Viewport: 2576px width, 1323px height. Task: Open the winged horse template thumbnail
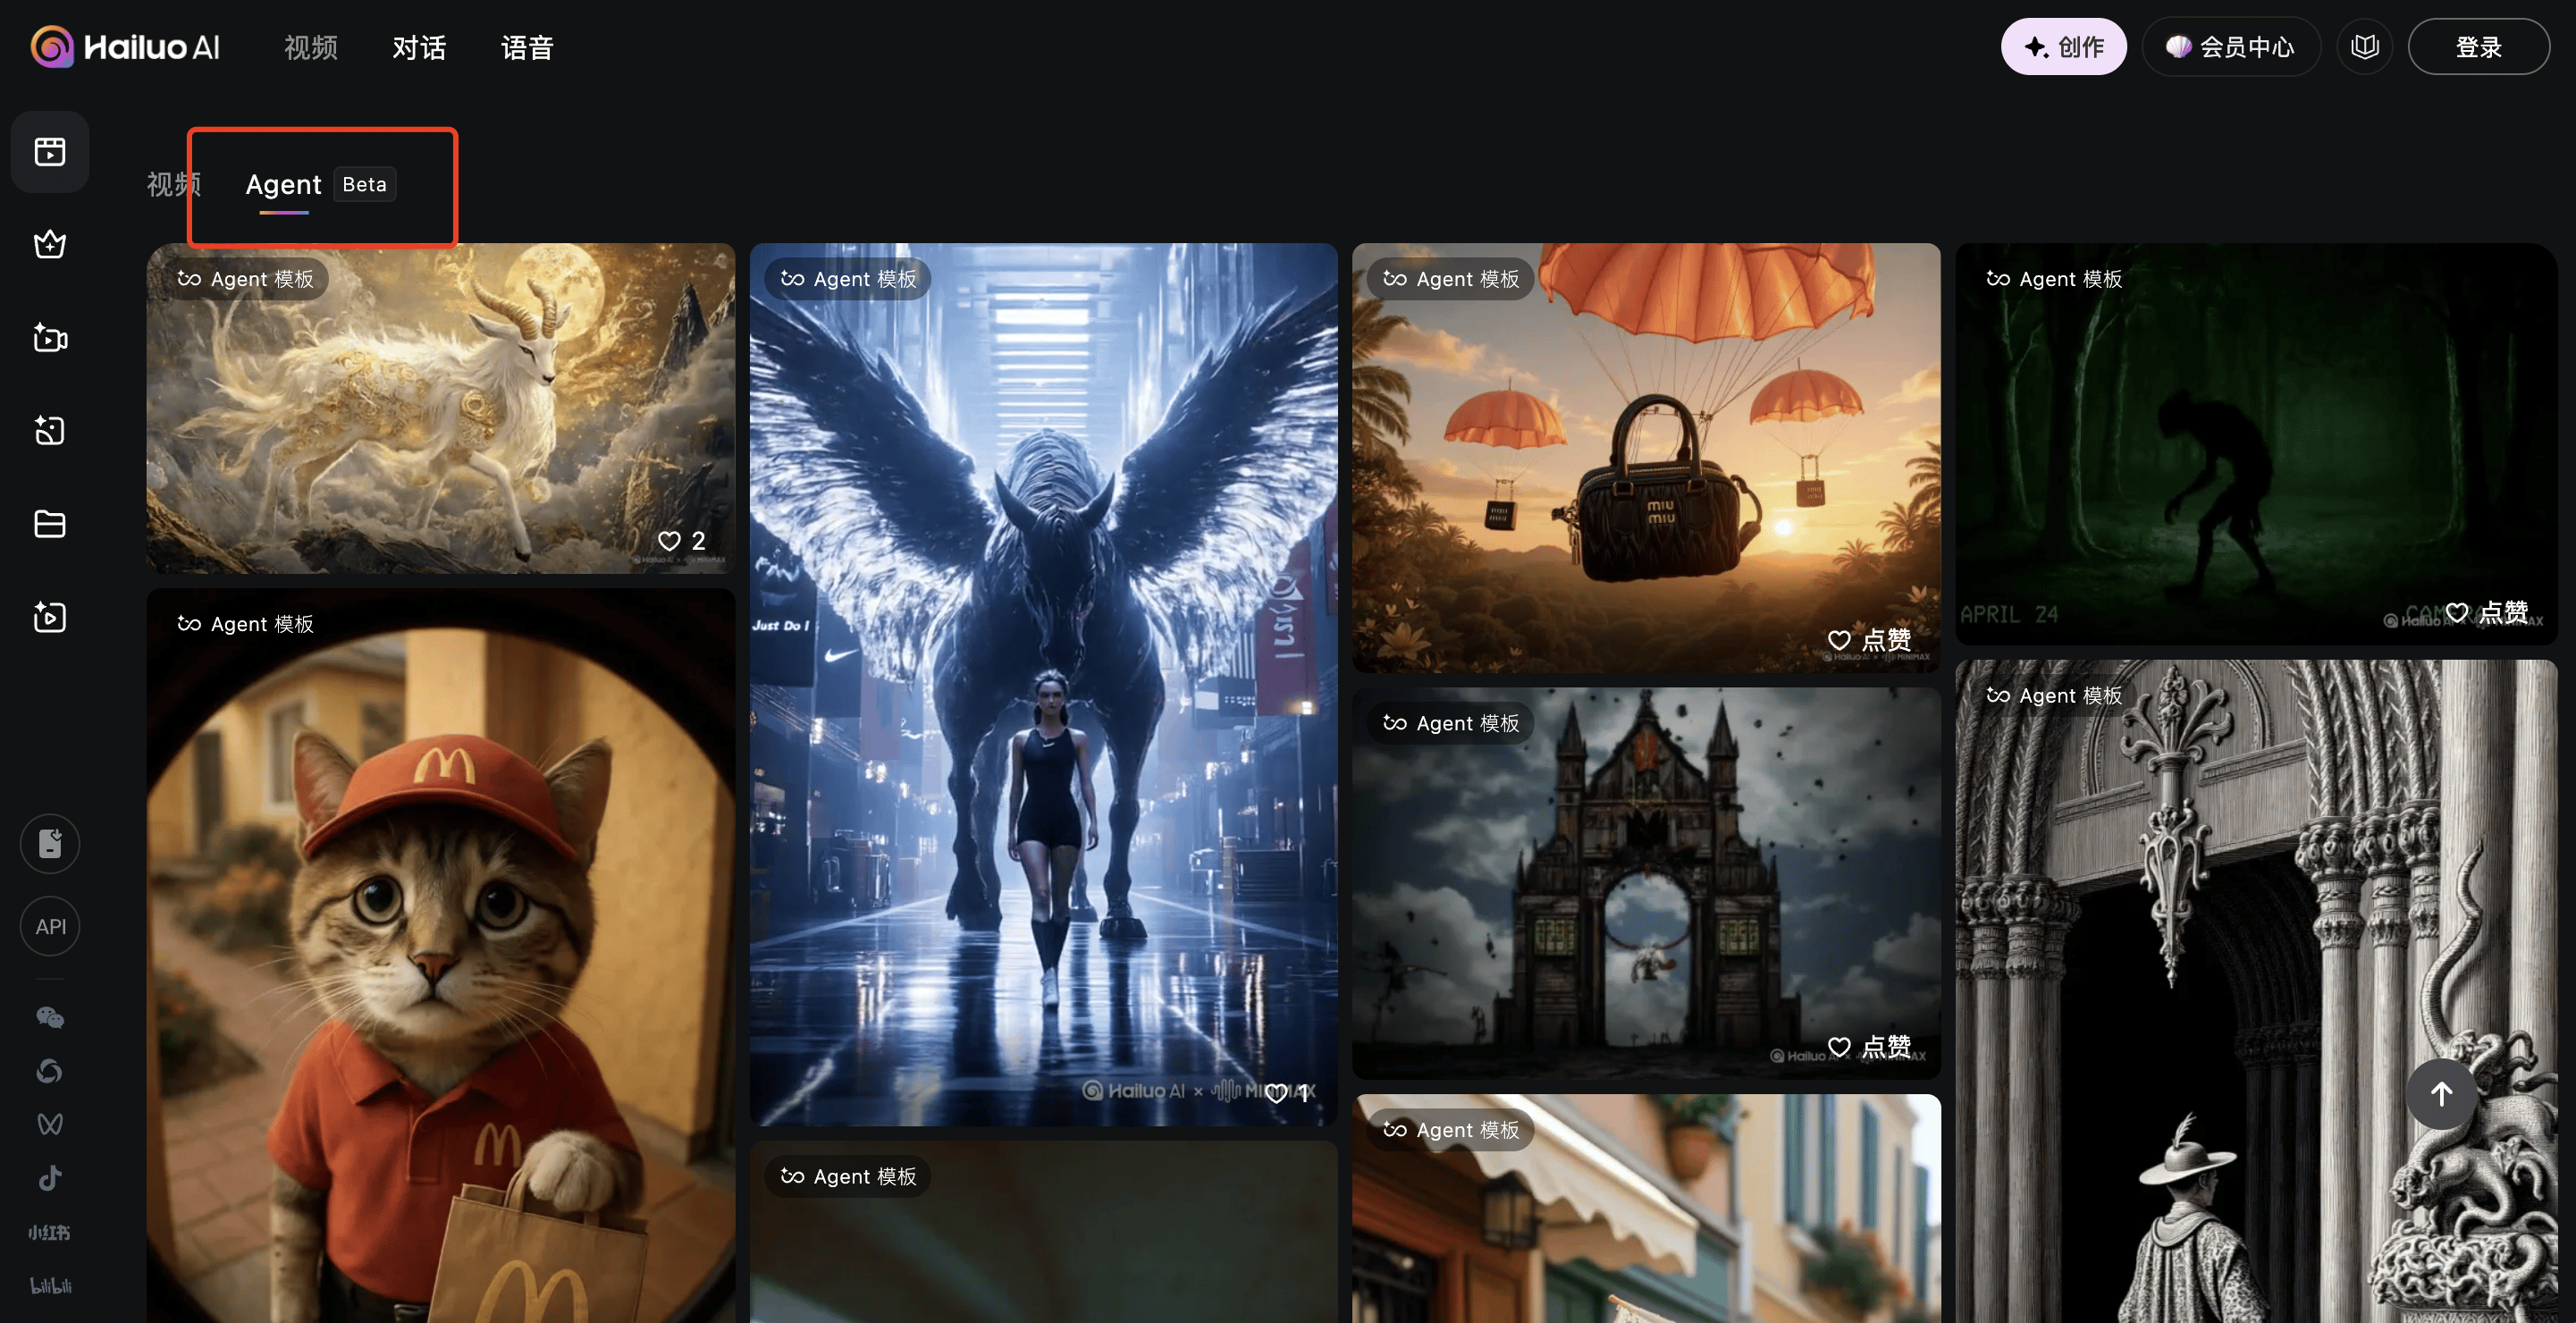coord(1043,684)
